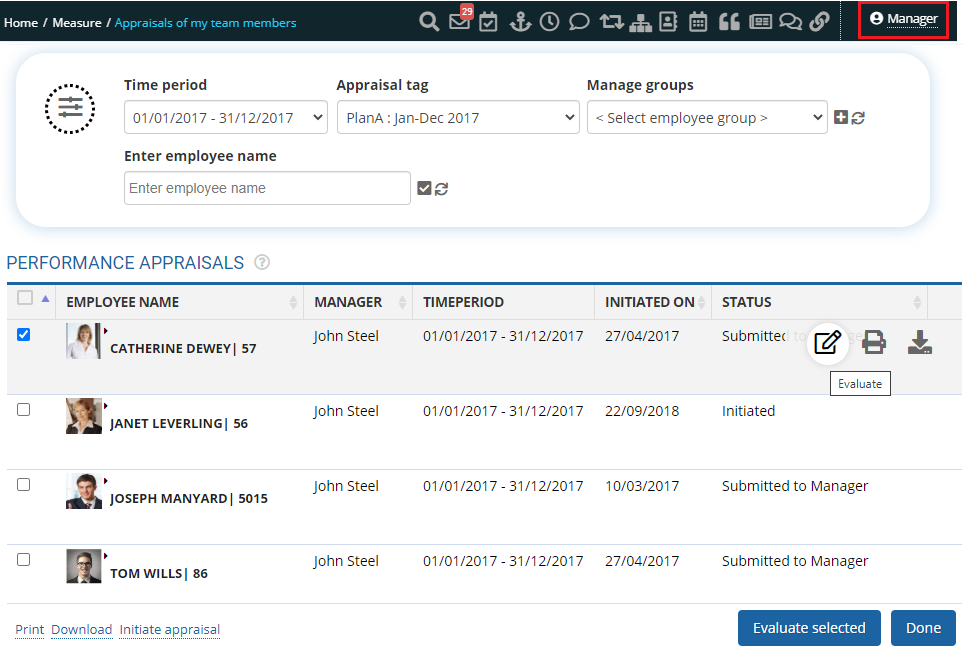The width and height of the screenshot is (964, 657).
Task: Click the add group plus icon
Action: click(x=841, y=117)
